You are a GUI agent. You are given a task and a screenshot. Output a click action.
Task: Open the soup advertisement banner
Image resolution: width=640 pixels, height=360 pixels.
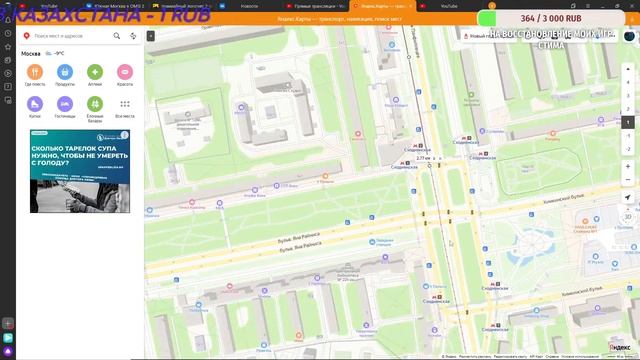coord(80,171)
